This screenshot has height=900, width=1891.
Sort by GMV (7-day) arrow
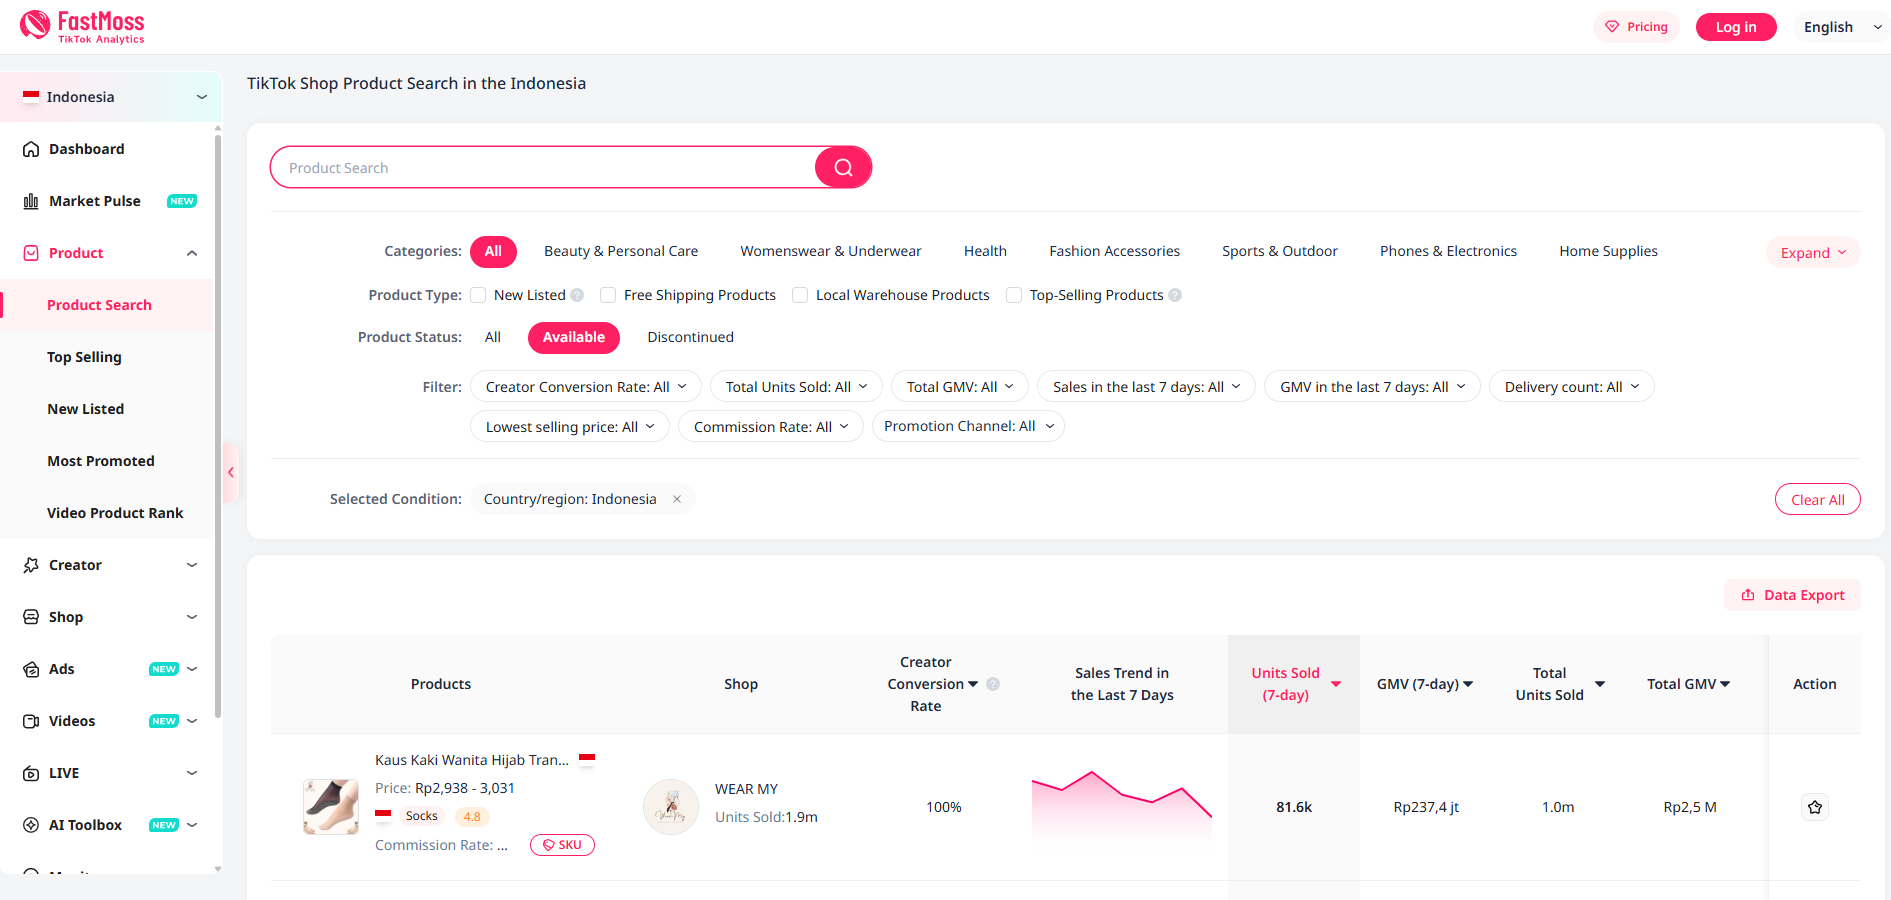click(x=1468, y=684)
